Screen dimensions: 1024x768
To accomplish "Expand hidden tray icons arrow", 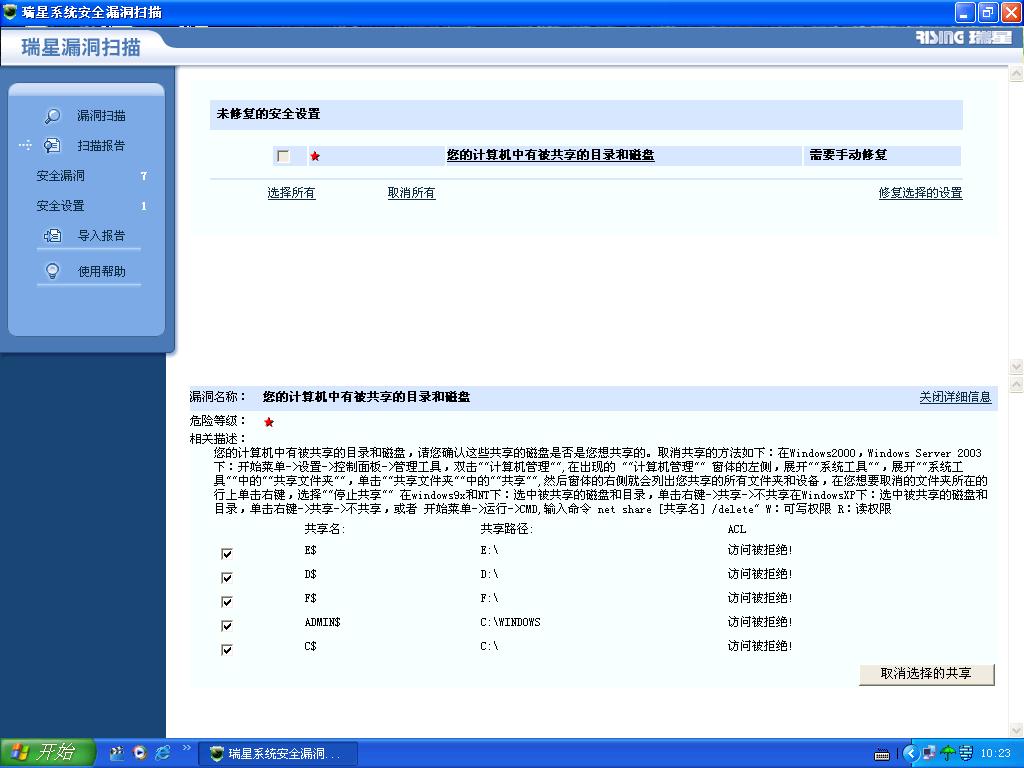I will tap(911, 754).
